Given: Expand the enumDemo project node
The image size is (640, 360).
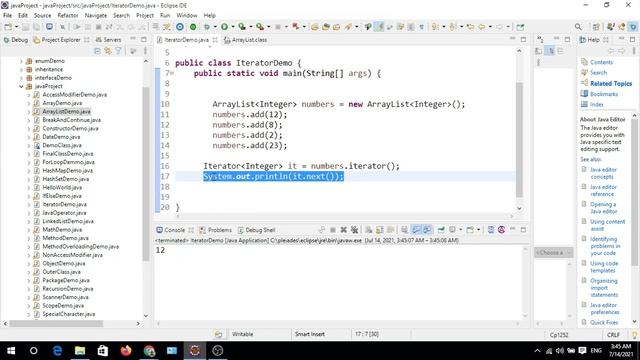Looking at the screenshot, I should click(21, 61).
